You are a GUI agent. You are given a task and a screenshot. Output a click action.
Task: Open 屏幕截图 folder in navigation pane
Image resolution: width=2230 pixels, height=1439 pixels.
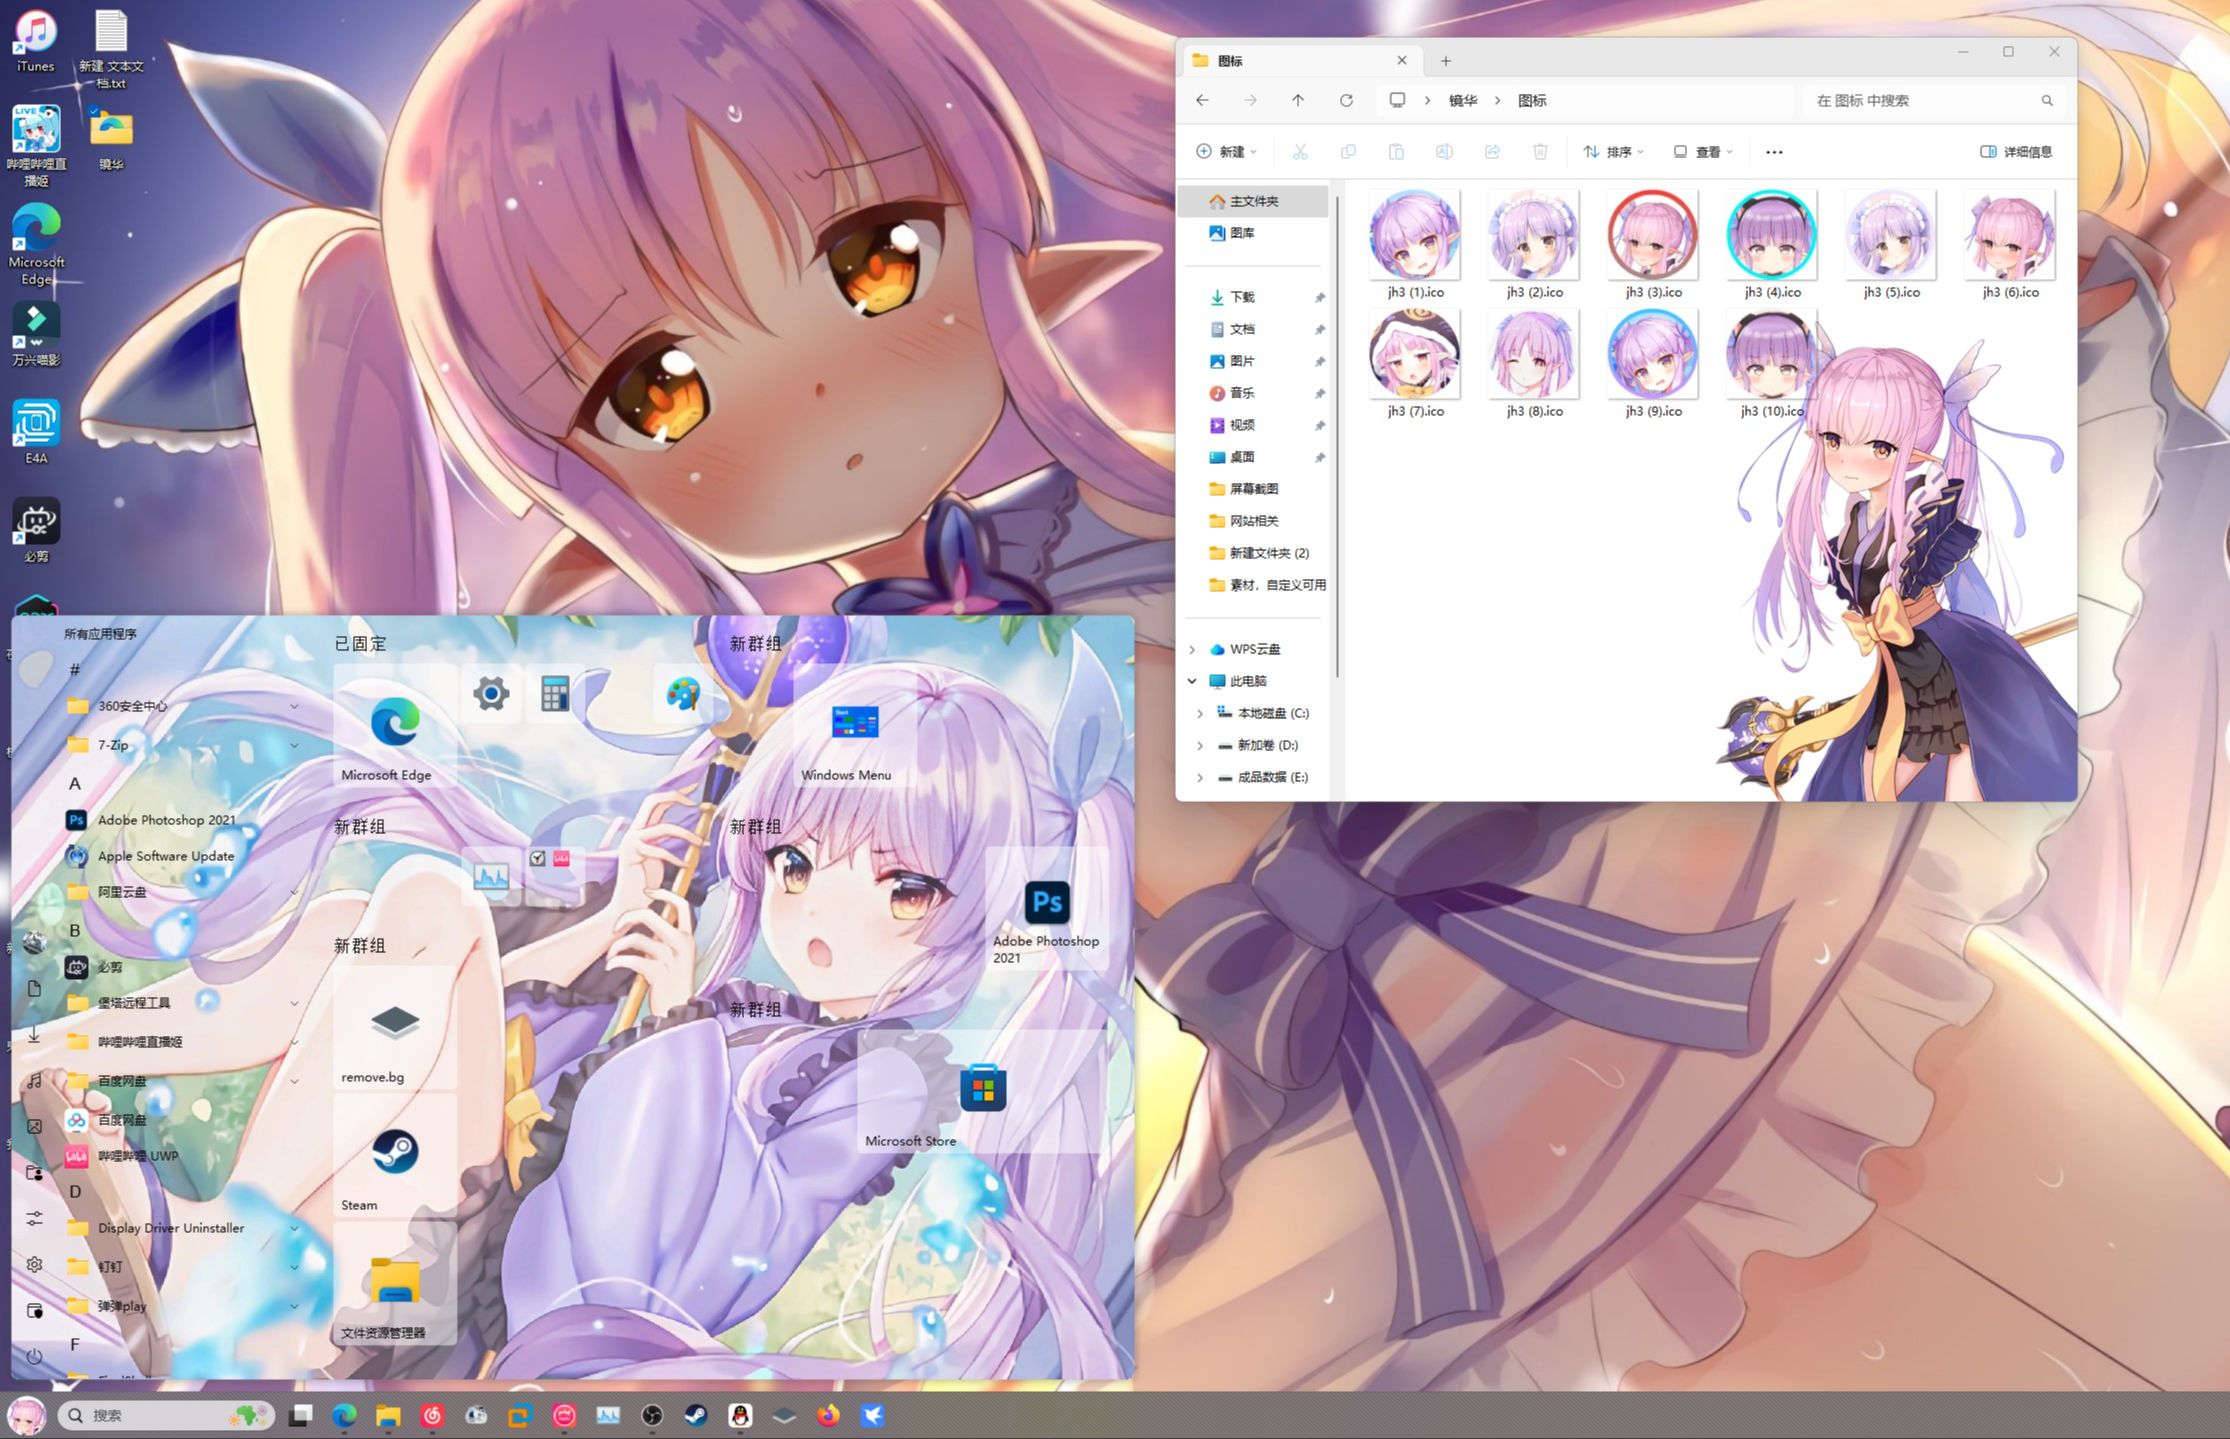(1254, 489)
